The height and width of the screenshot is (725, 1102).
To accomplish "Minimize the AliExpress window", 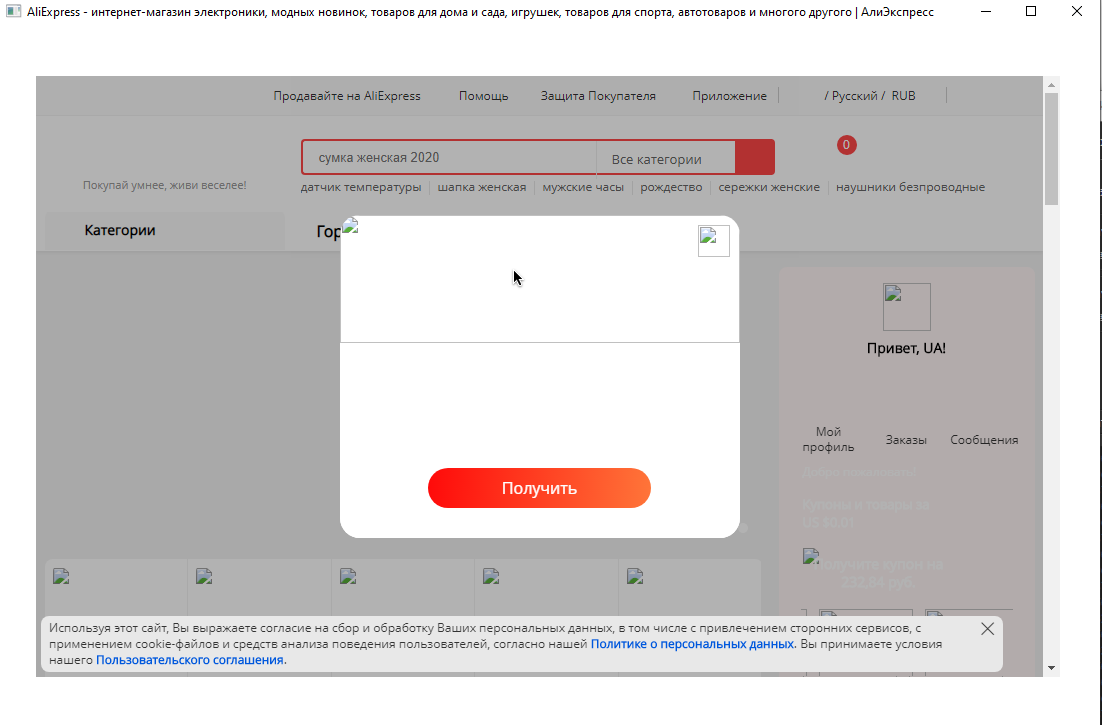I will [986, 11].
